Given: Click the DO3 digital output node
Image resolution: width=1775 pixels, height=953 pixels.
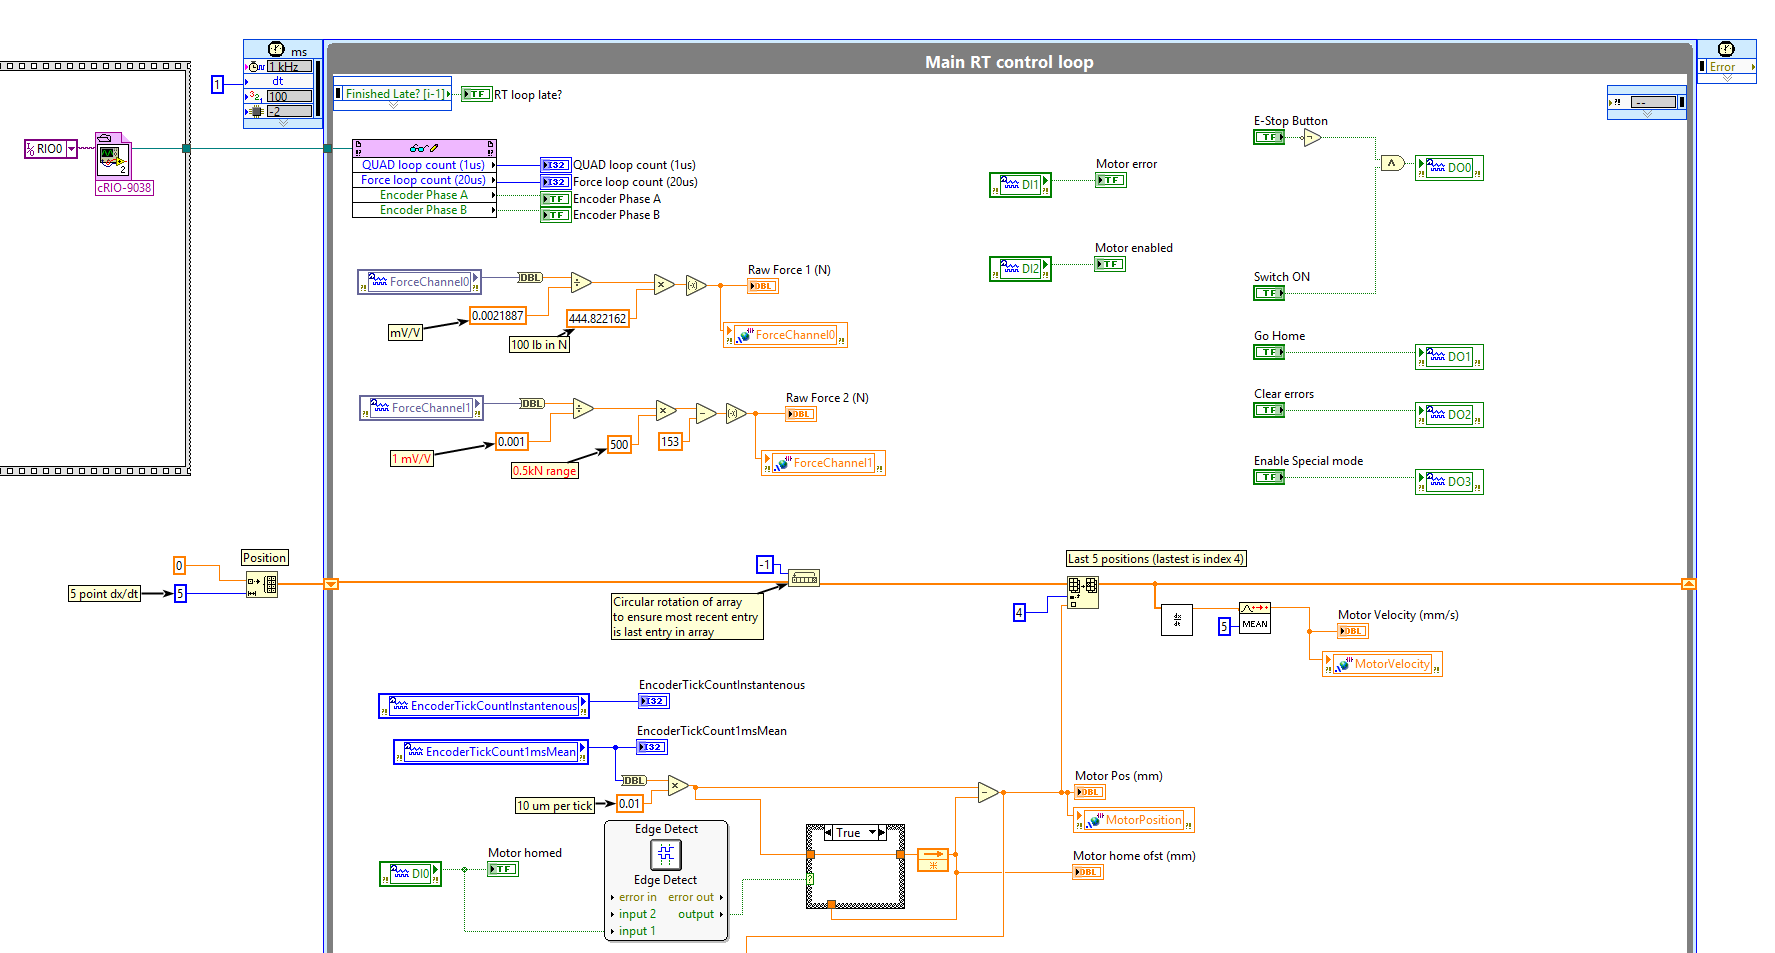Looking at the screenshot, I should click(x=1449, y=482).
